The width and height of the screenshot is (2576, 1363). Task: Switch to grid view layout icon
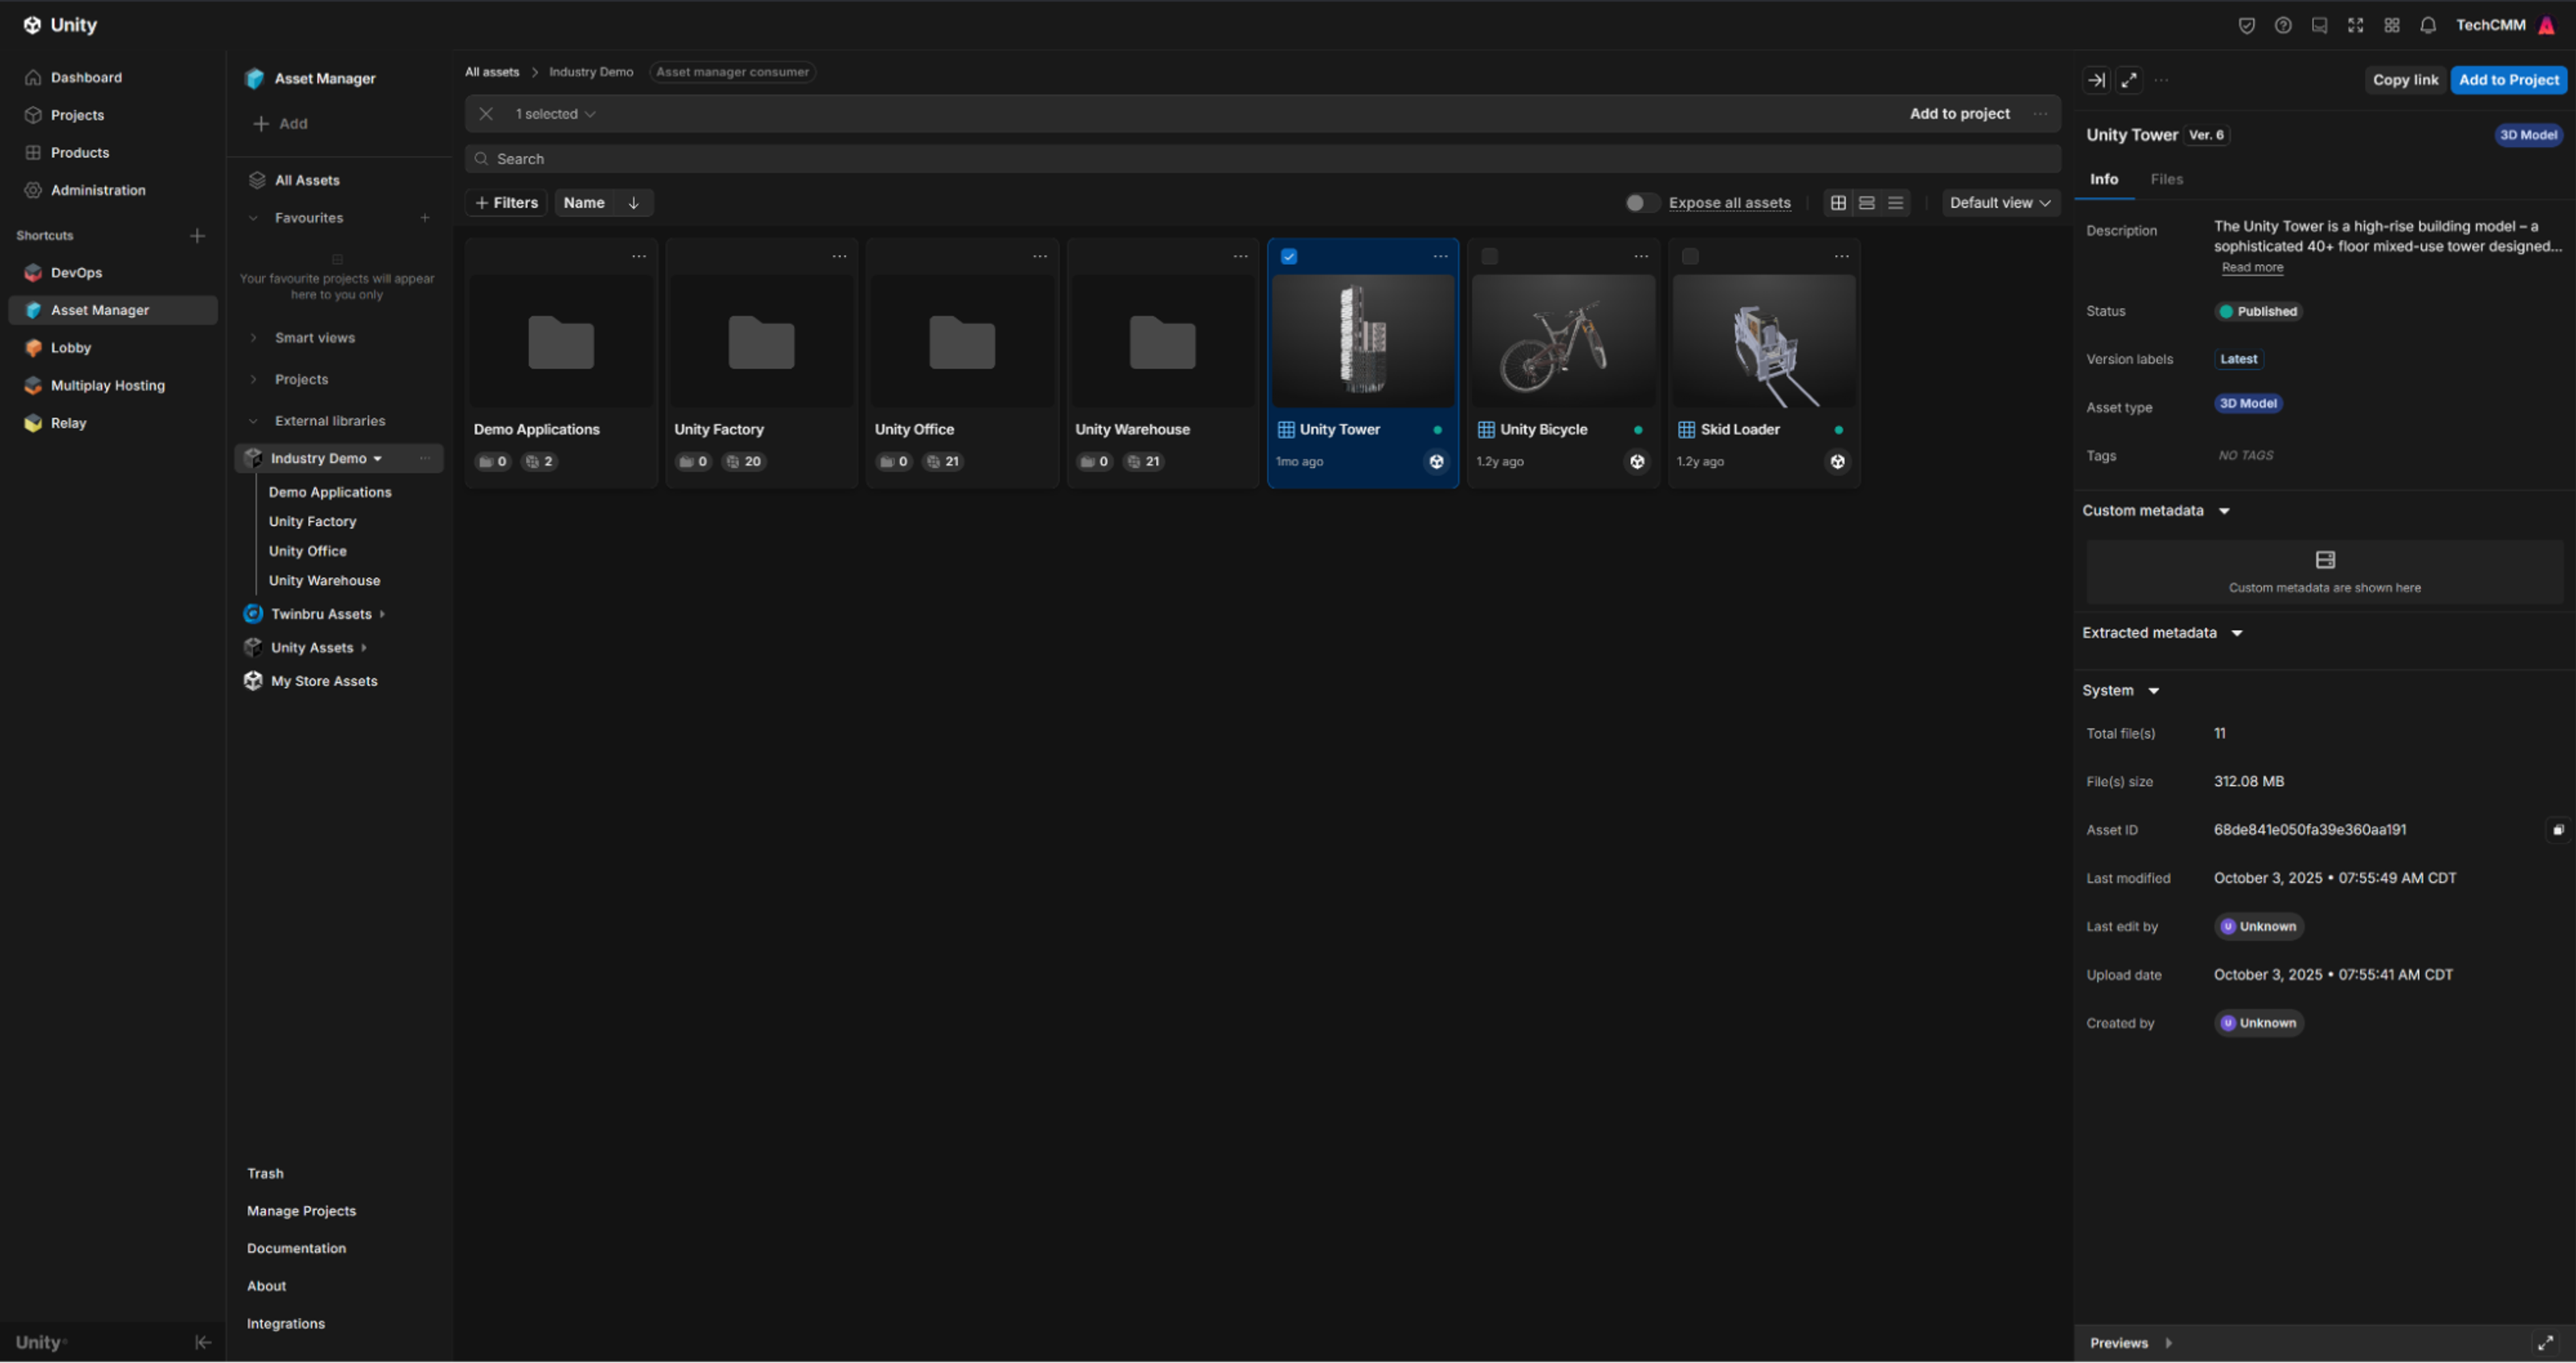(1838, 203)
